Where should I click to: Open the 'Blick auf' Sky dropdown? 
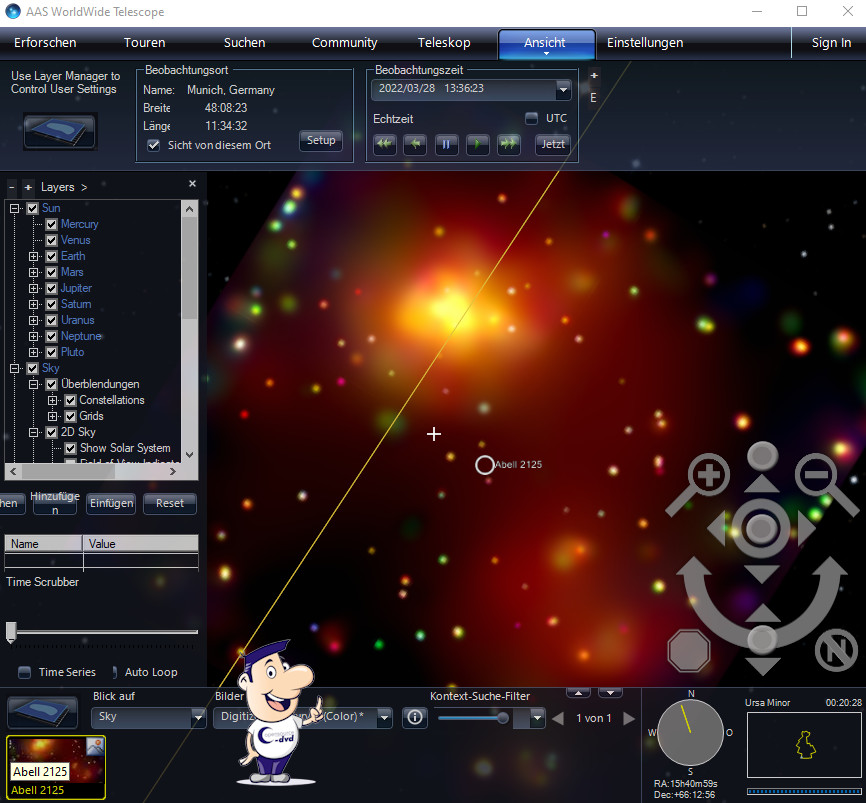(198, 718)
